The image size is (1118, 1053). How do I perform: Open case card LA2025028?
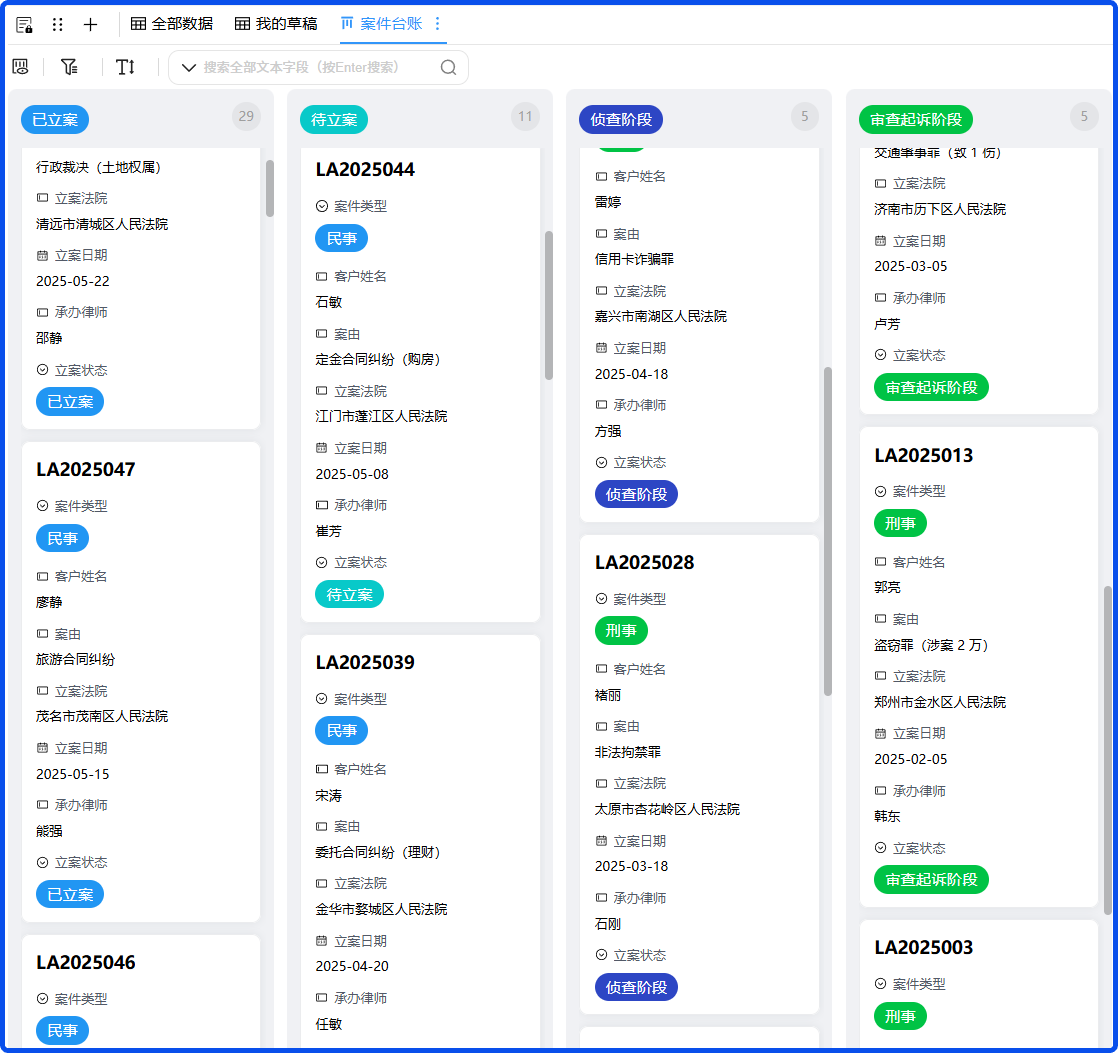pyautogui.click(x=644, y=563)
